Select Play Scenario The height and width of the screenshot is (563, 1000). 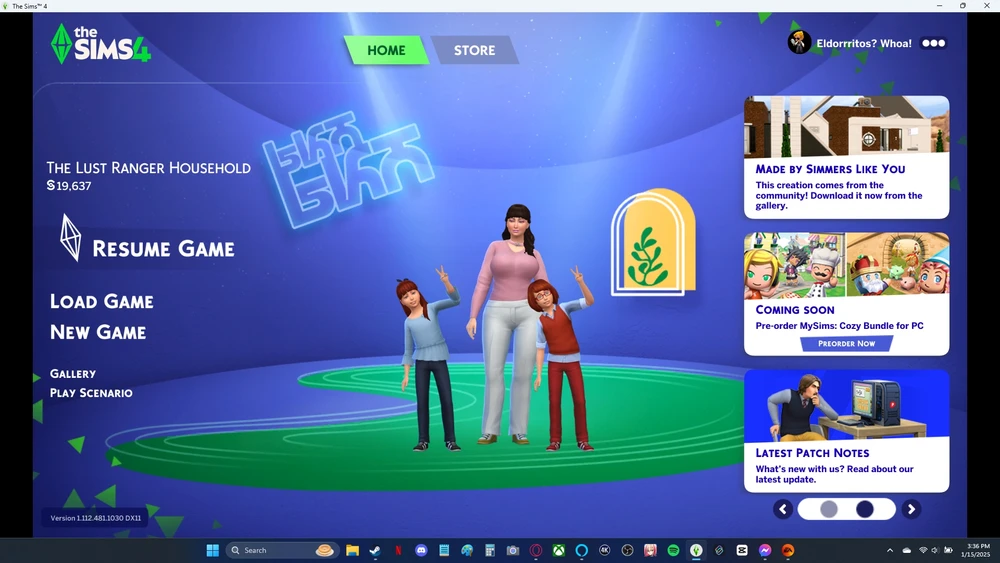point(91,393)
